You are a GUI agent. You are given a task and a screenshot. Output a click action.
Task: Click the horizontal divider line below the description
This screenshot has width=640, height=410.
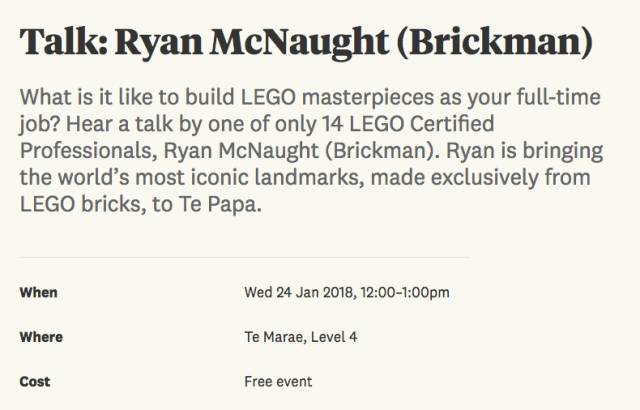[244, 258]
